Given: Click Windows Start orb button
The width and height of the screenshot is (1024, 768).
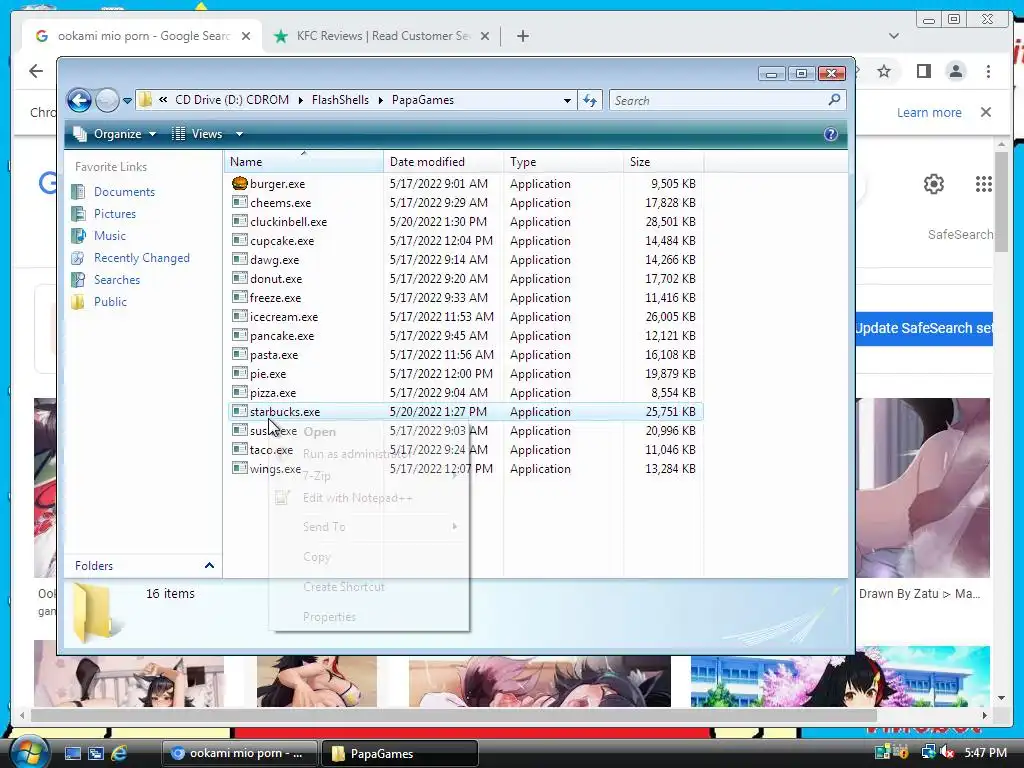Looking at the screenshot, I should point(28,752).
